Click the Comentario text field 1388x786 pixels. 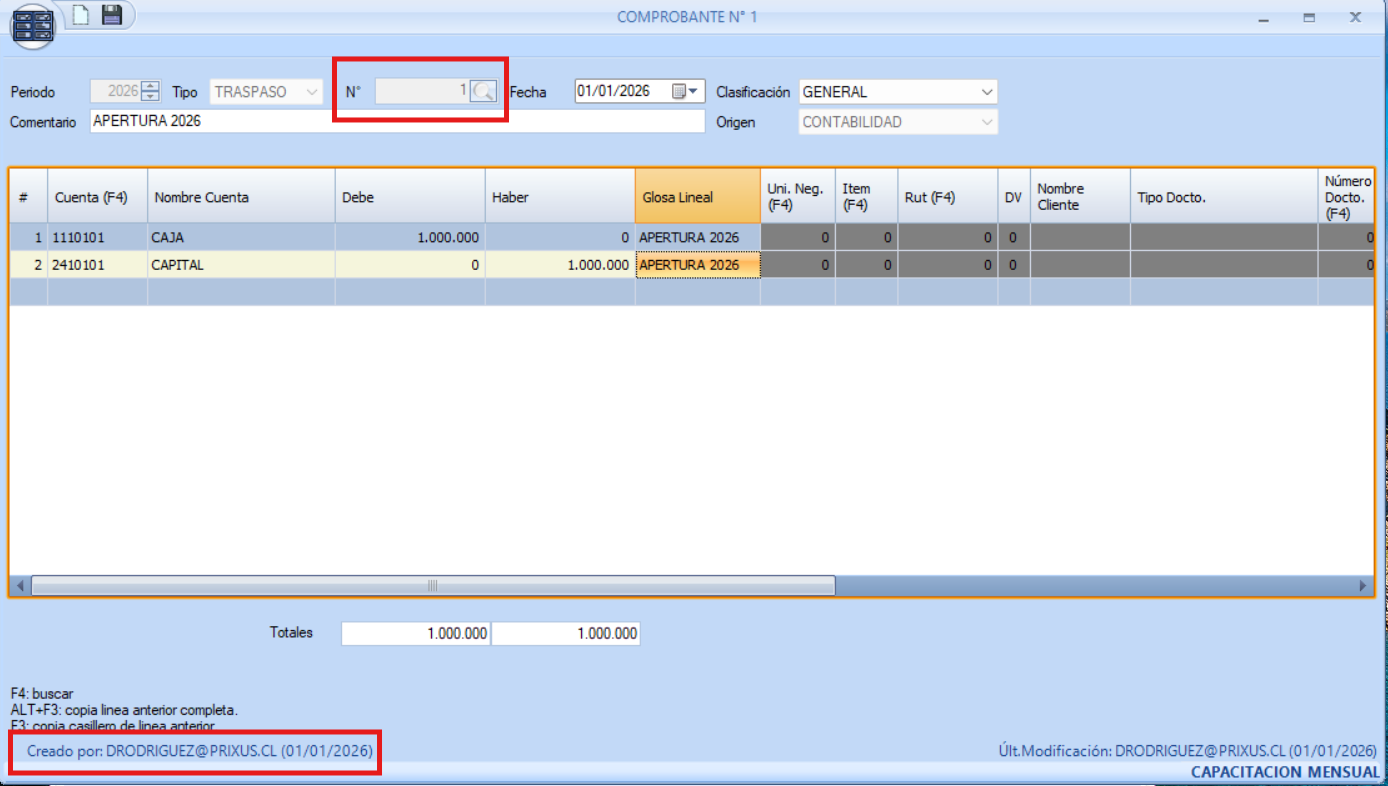coord(397,122)
